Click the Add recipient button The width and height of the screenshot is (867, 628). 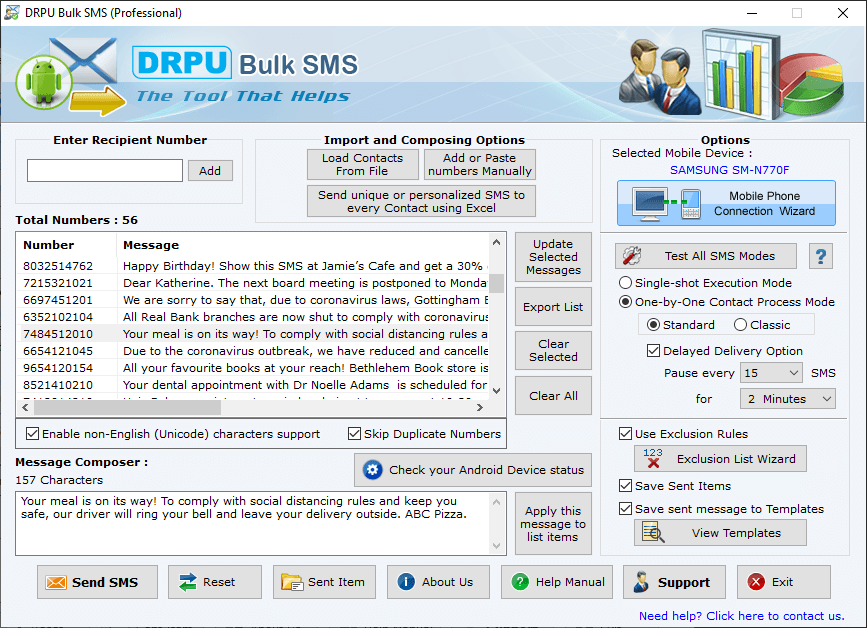coord(210,171)
